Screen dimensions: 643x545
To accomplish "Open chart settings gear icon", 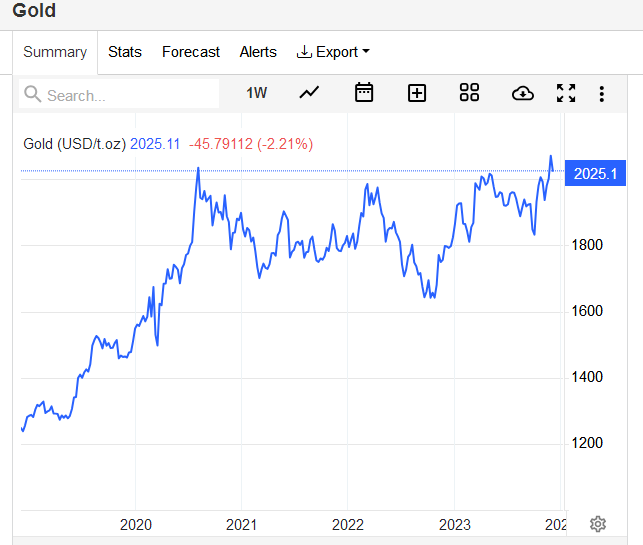I will coord(598,524).
